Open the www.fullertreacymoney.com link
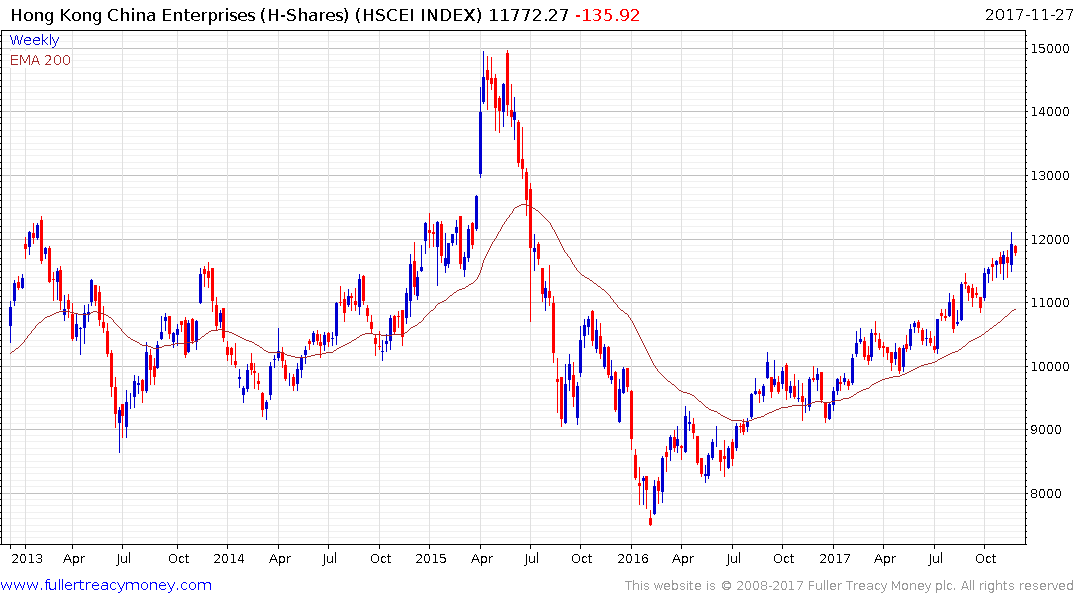Image resolution: width=1075 pixels, height=600 pixels. [x=107, y=585]
